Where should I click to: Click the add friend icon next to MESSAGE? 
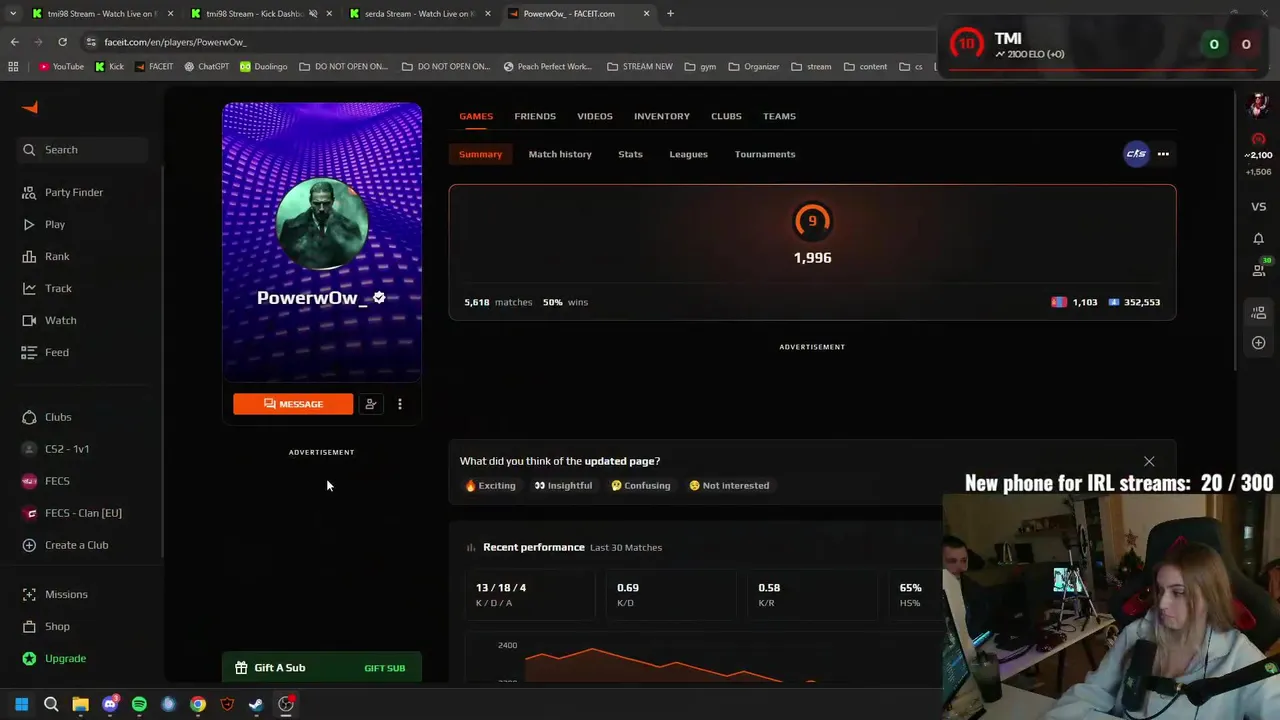click(x=370, y=404)
